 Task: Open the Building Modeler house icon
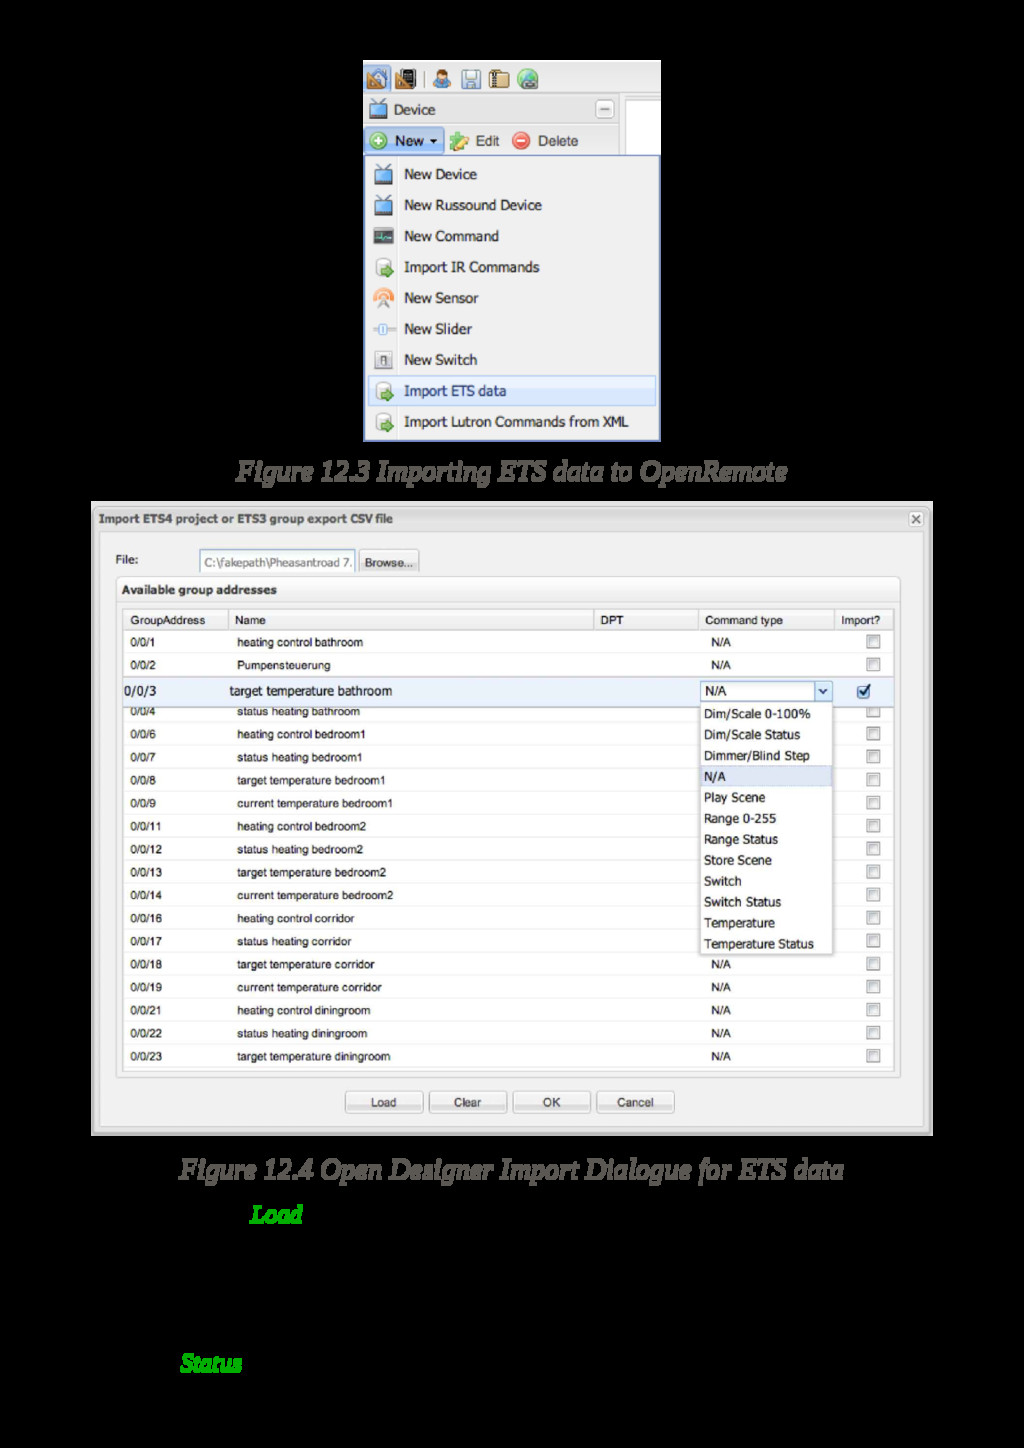[x=377, y=78]
